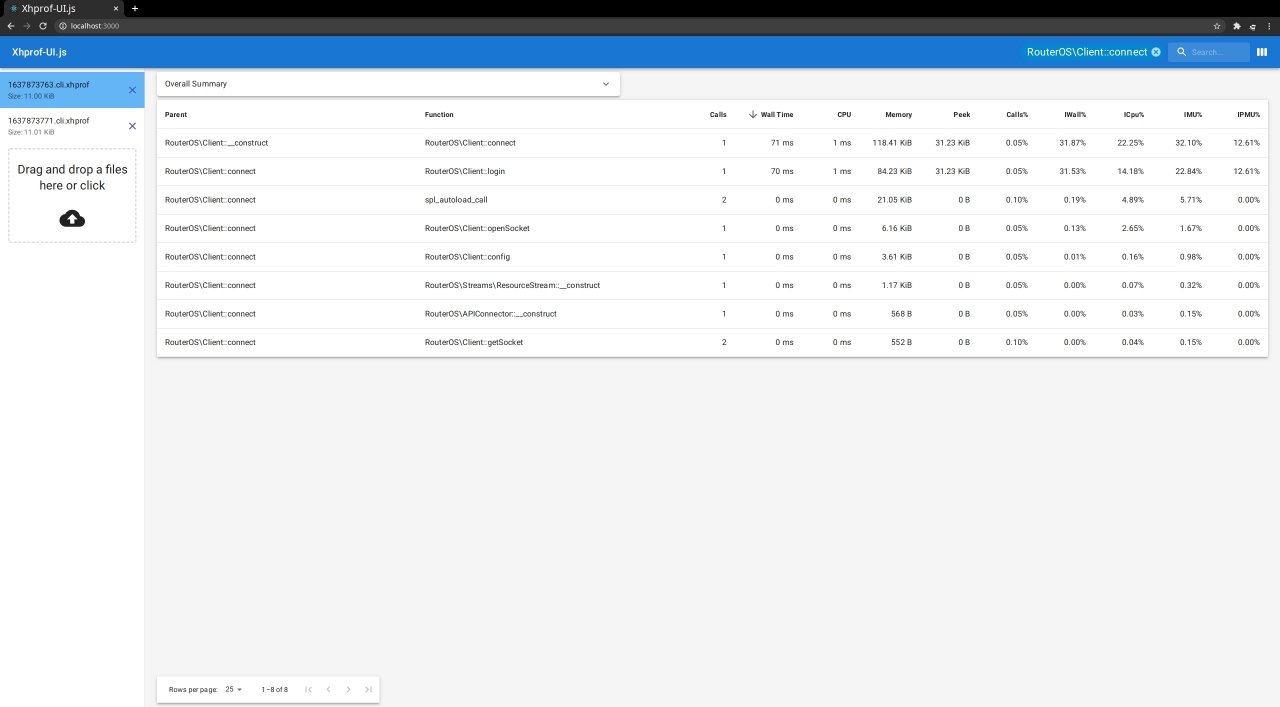Image resolution: width=1280 pixels, height=707 pixels.
Task: Open a new browser tab
Action: [135, 8]
